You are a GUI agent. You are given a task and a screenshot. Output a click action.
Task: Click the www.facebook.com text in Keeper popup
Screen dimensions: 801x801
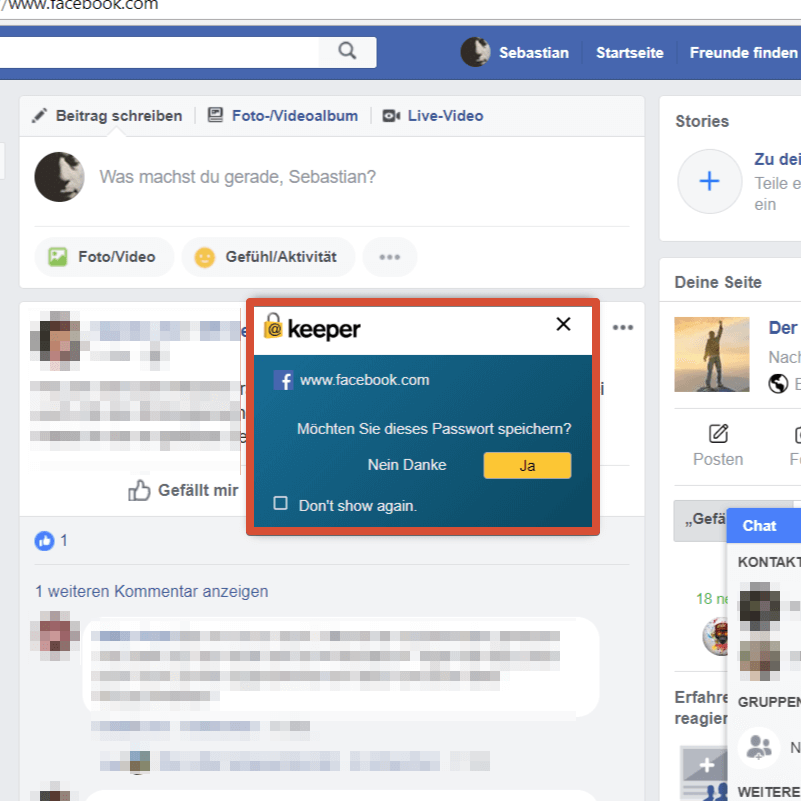point(364,380)
